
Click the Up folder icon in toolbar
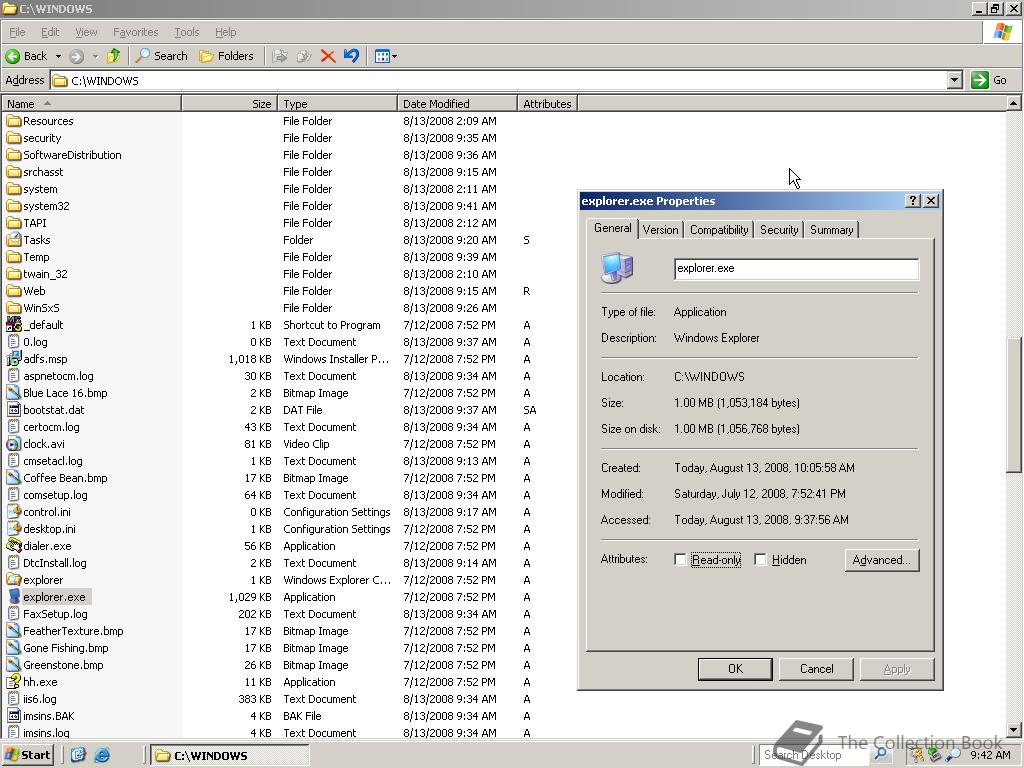pyautogui.click(x=114, y=56)
